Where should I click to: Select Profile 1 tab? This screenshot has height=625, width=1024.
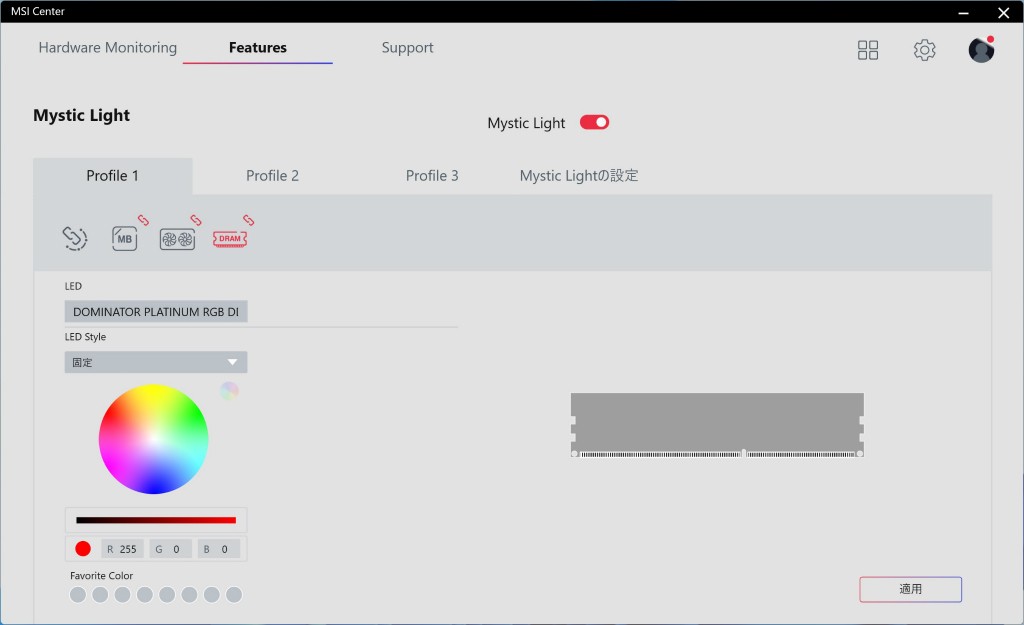[112, 176]
